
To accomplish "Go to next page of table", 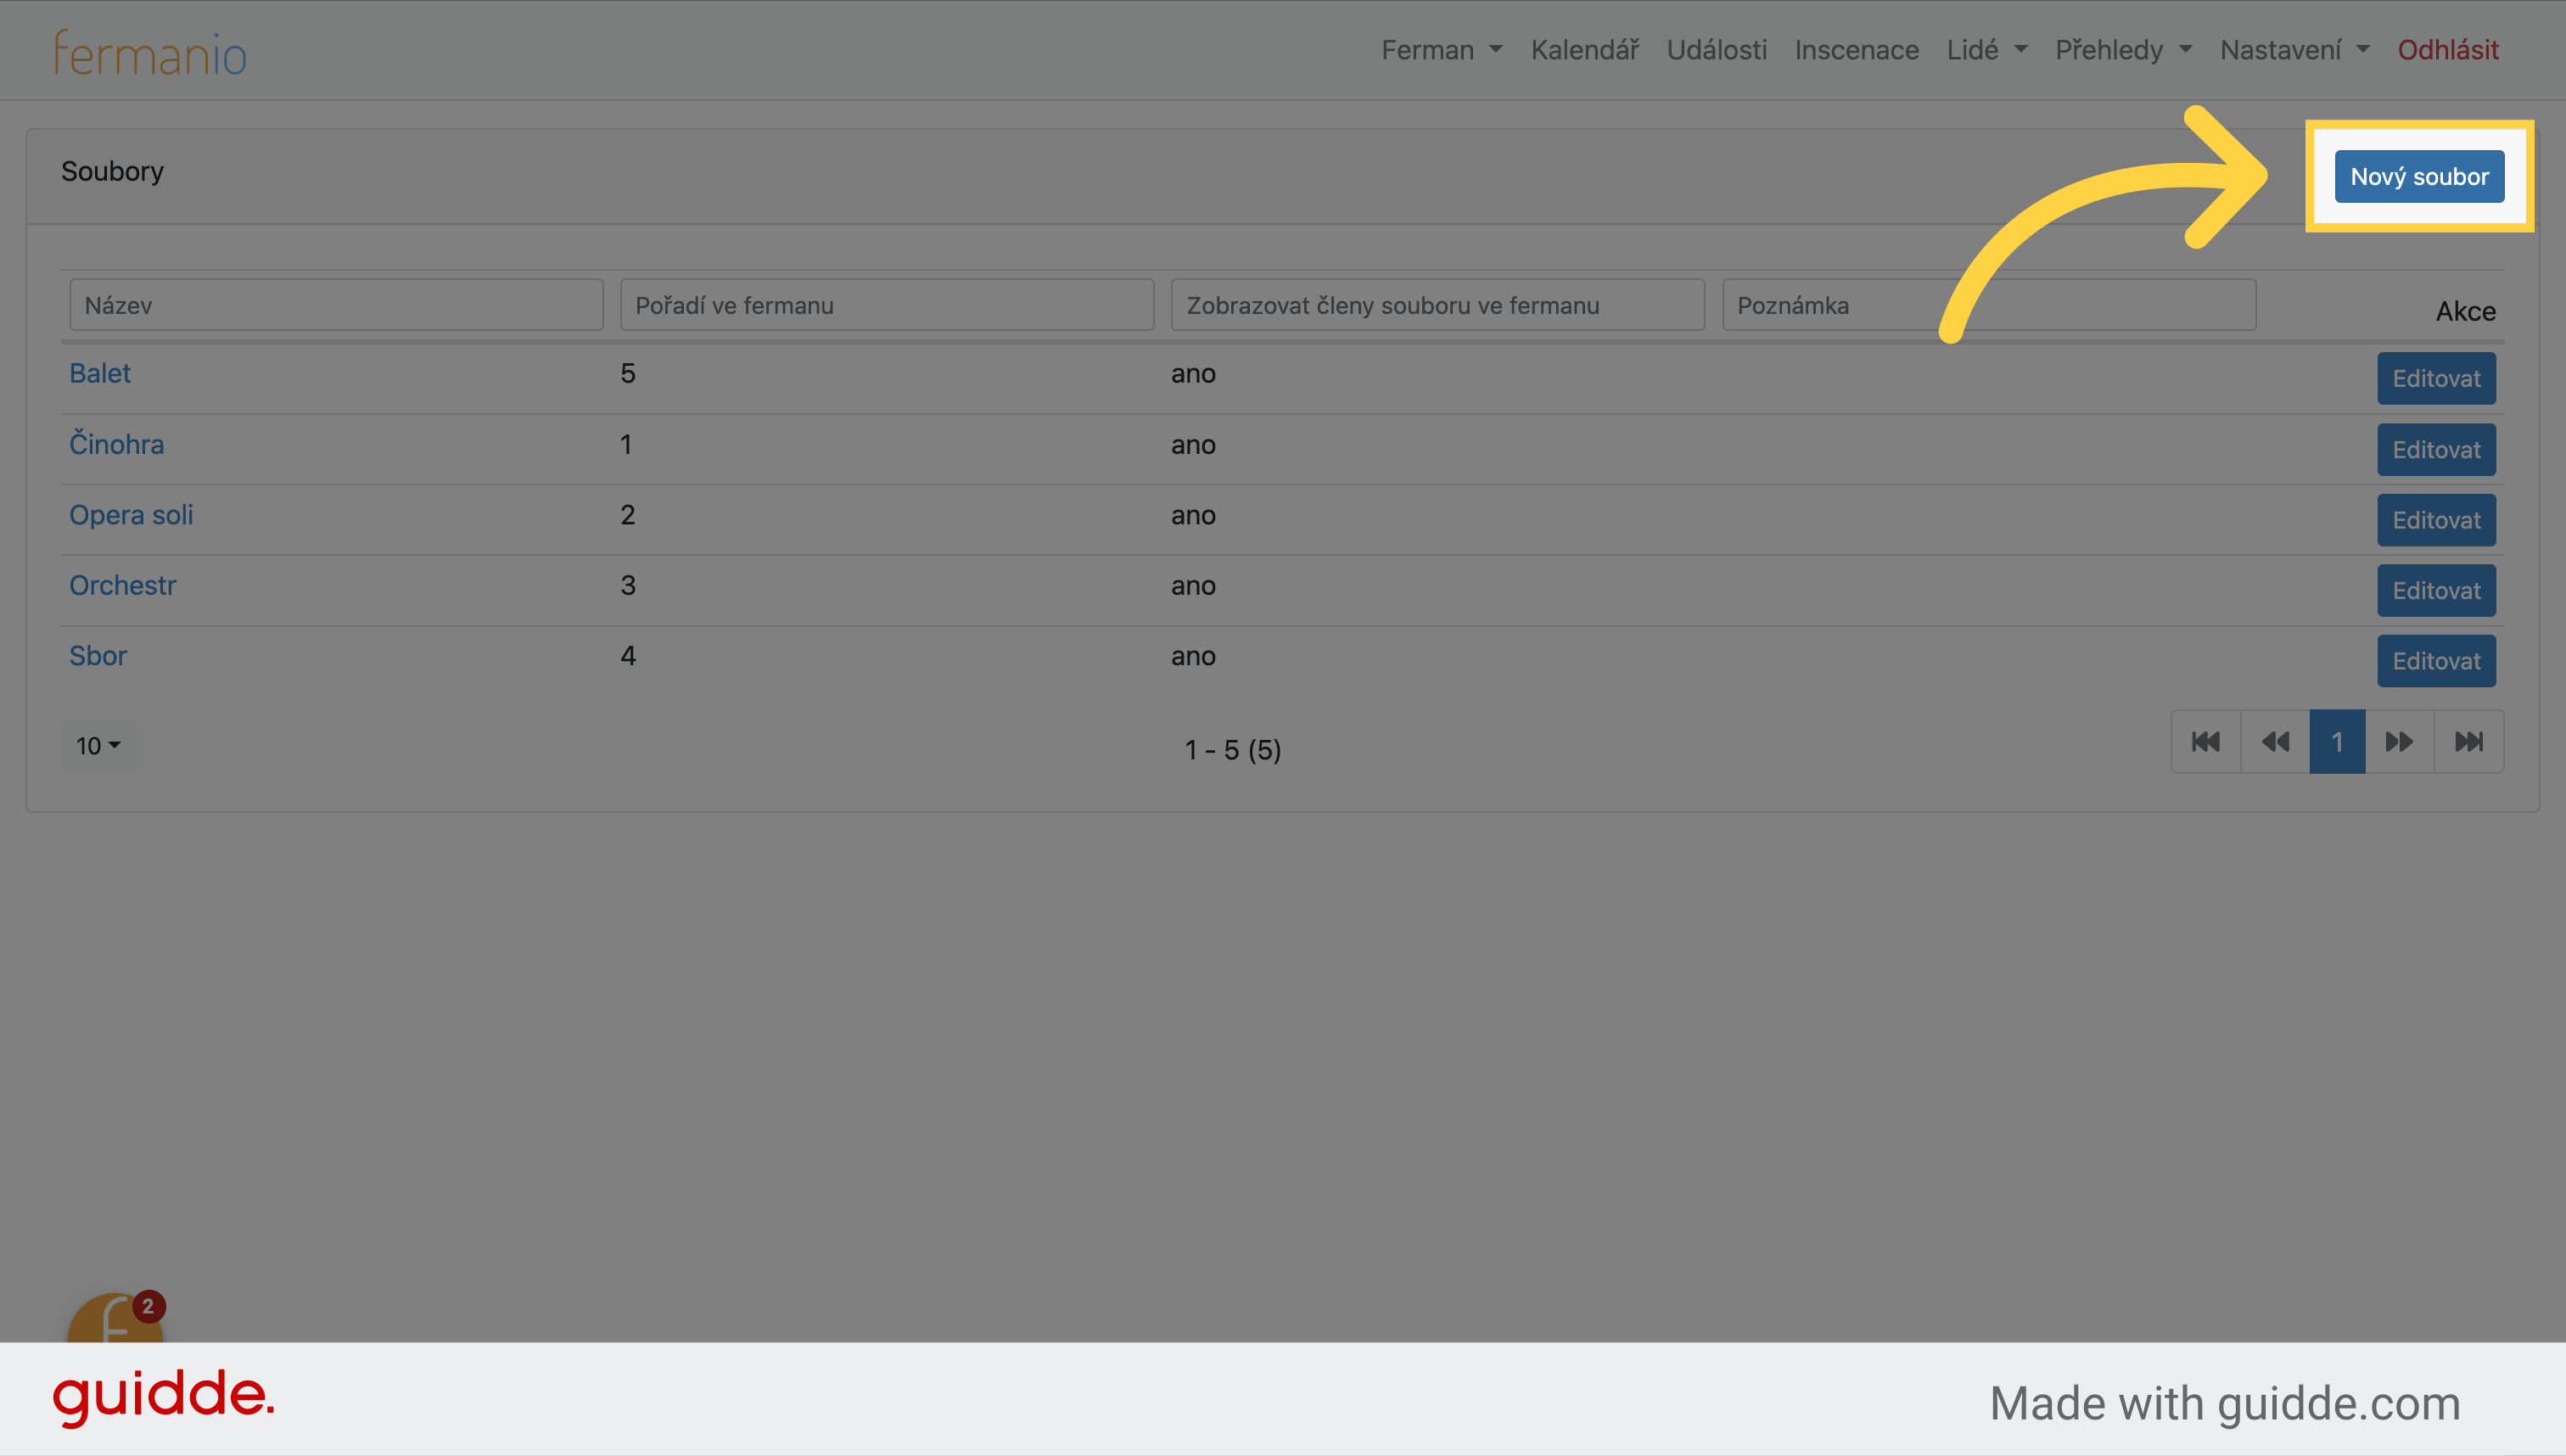I will [x=2399, y=742].
